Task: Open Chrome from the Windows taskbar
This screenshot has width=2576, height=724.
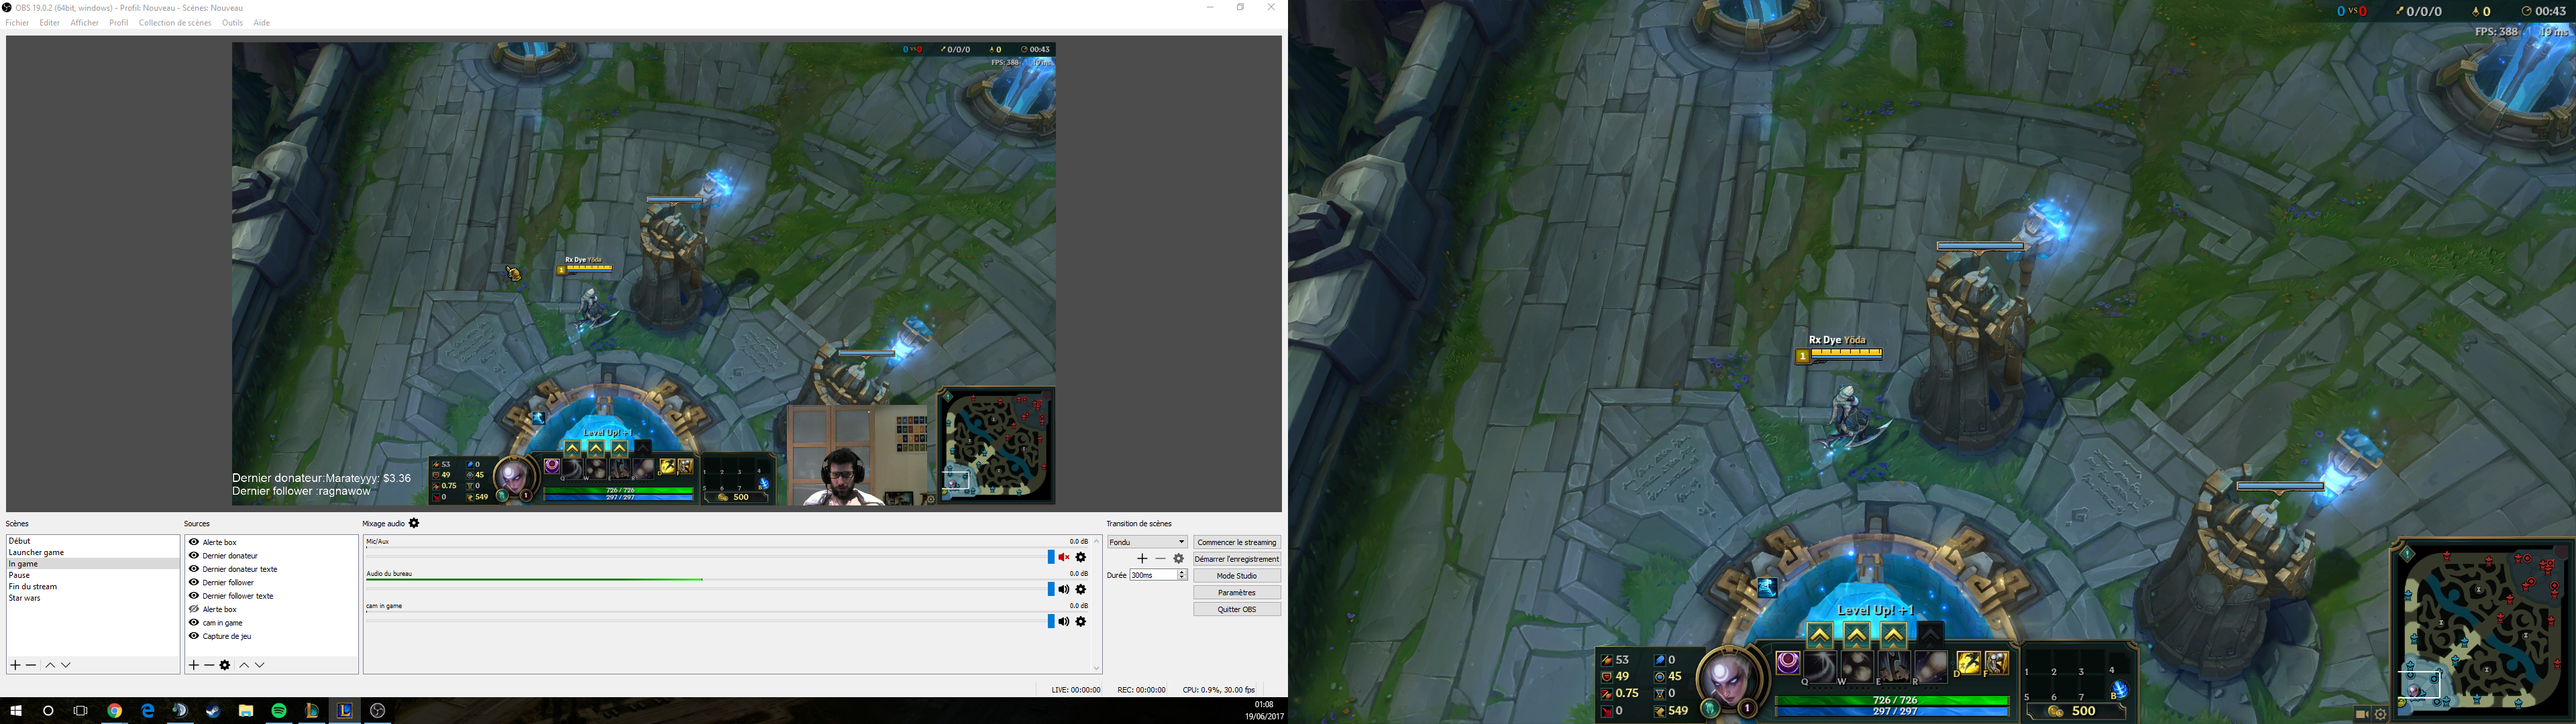Action: 115,711
